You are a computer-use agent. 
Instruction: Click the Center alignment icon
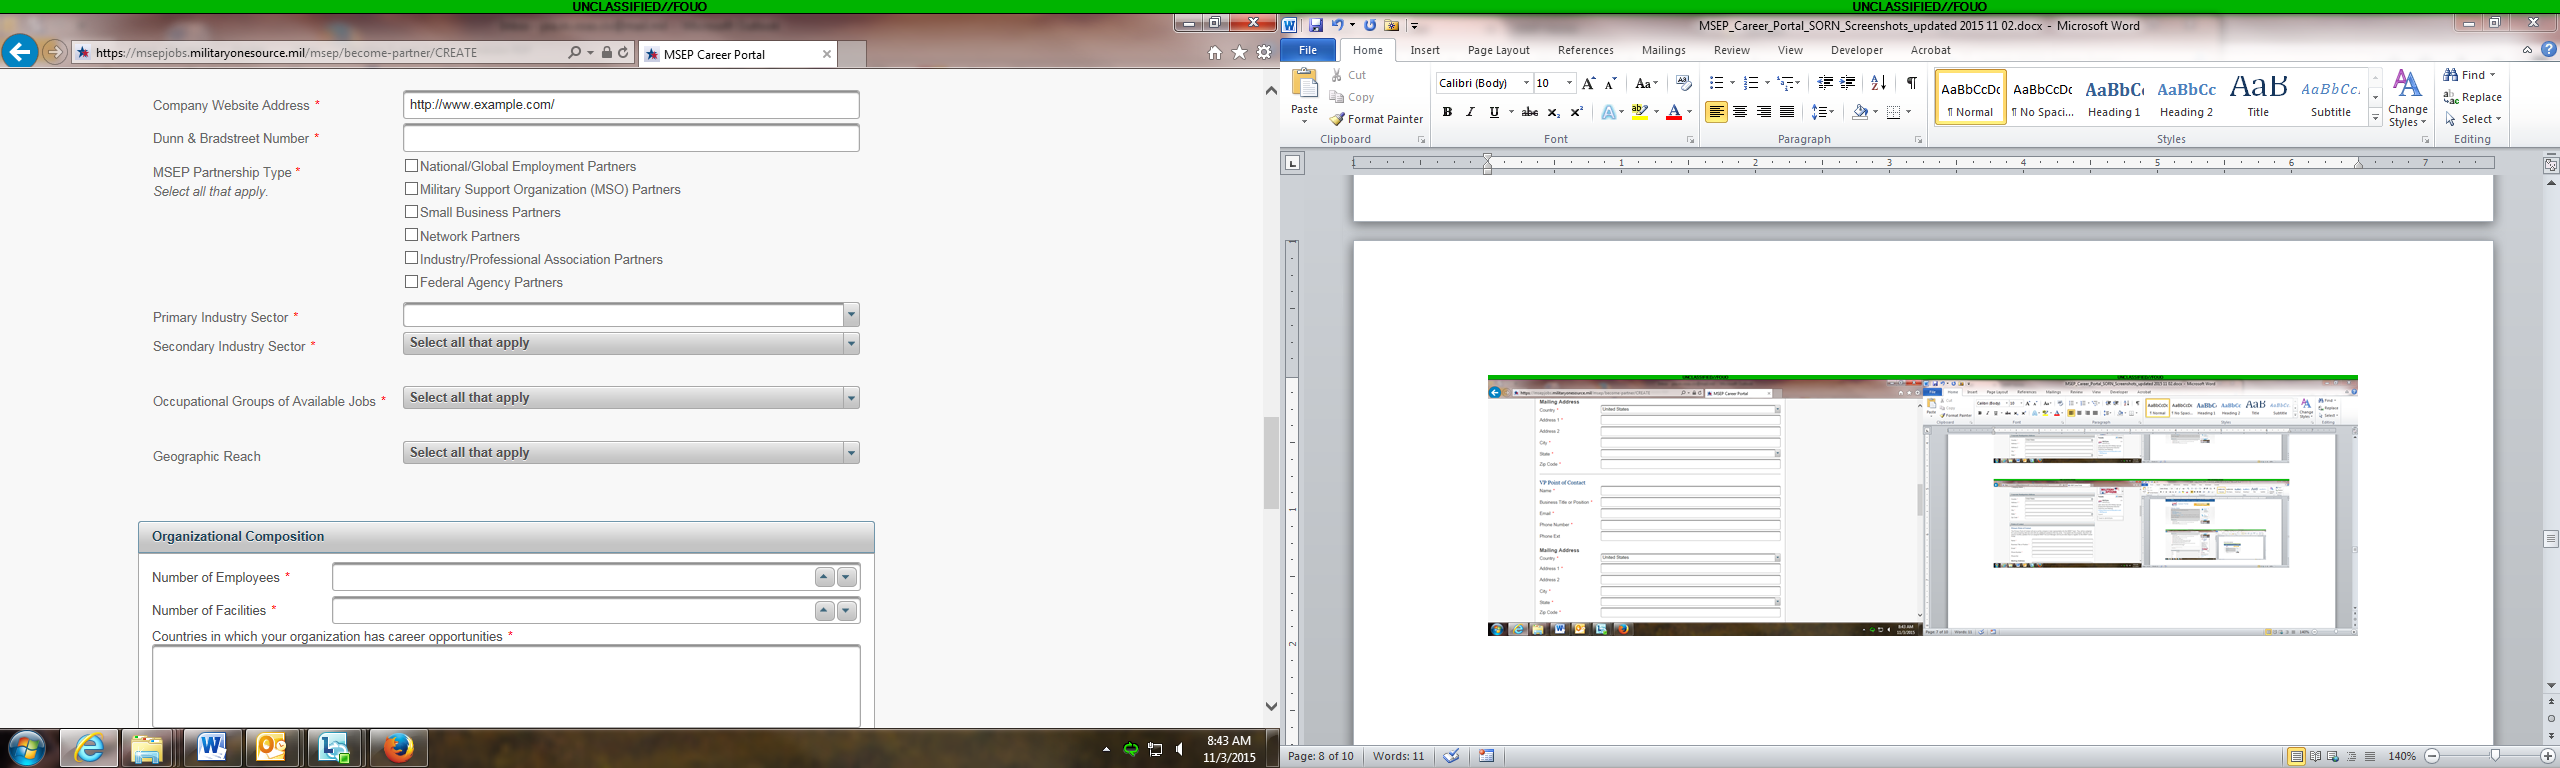[1740, 112]
